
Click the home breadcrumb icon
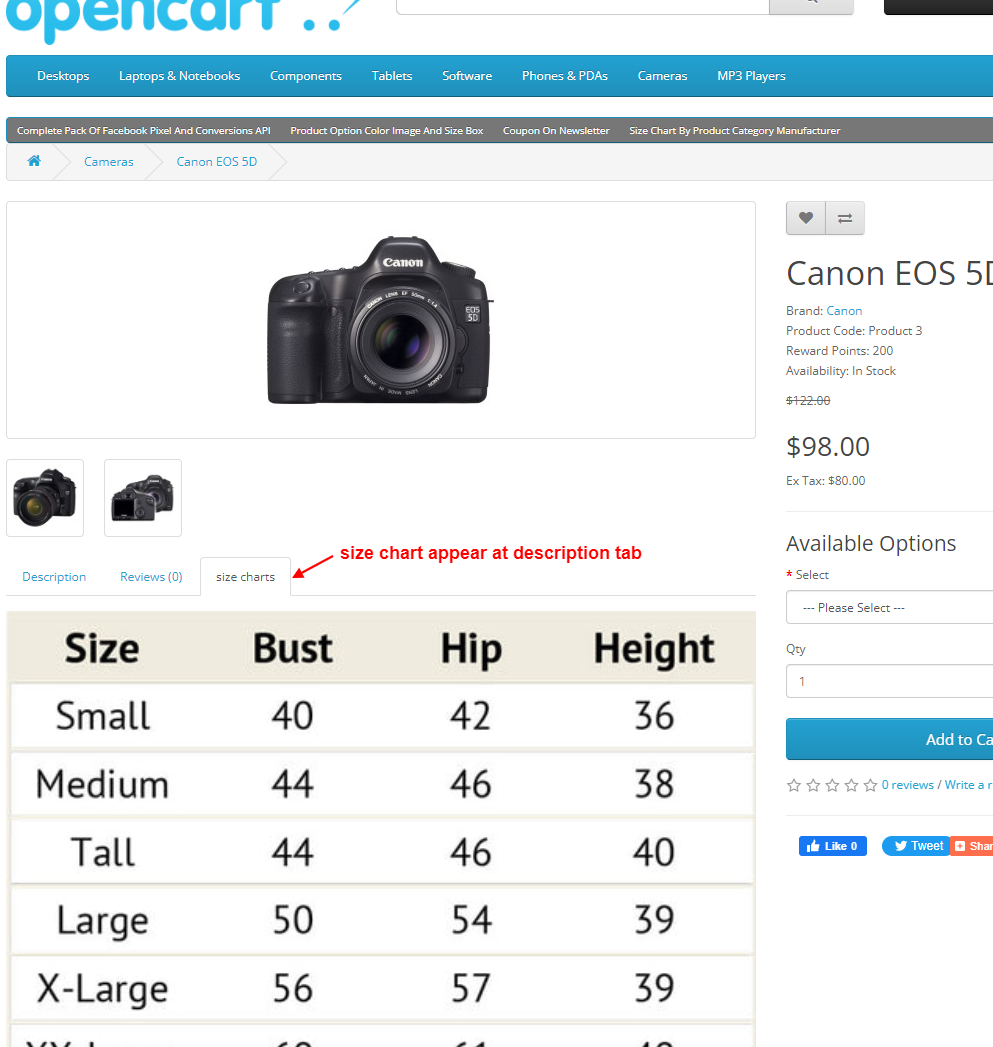tap(33, 160)
